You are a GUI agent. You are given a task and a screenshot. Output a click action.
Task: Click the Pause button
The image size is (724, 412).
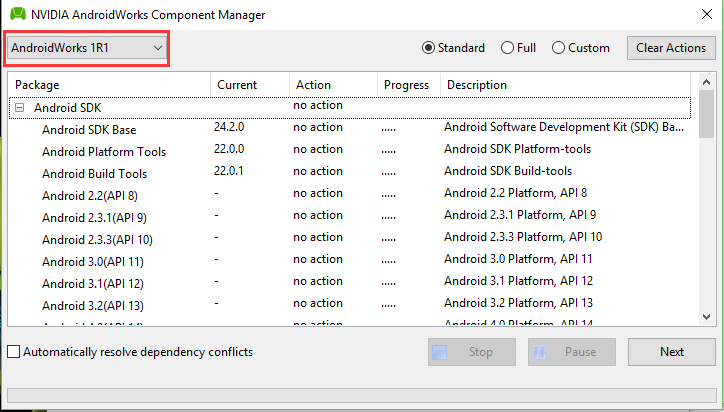tap(572, 352)
